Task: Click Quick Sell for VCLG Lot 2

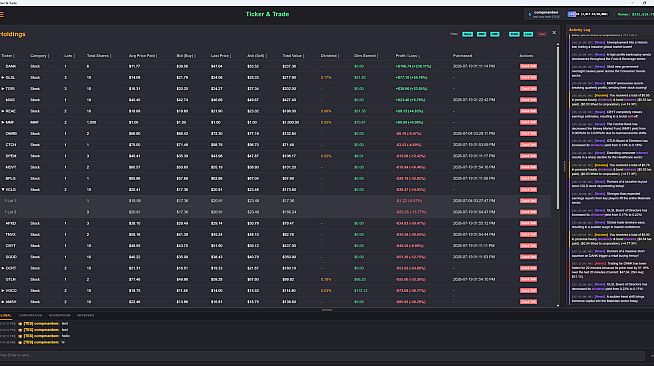Action: coord(528,212)
